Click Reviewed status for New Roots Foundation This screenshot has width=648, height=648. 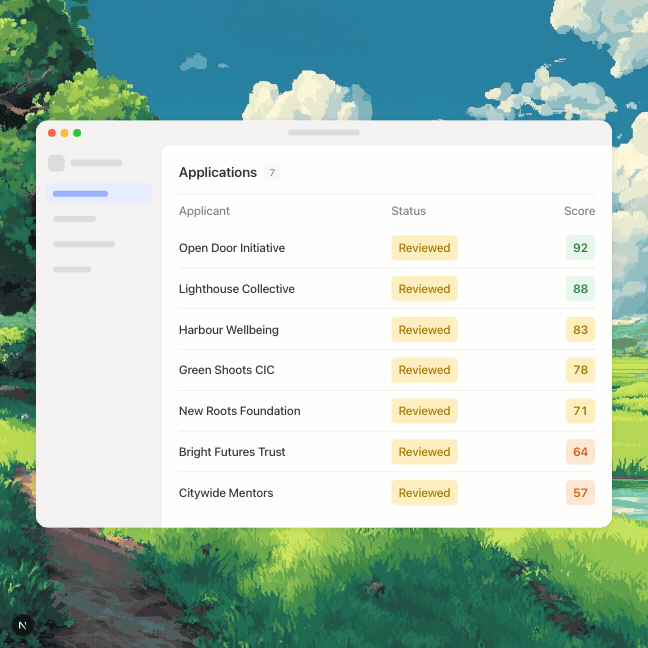click(424, 411)
